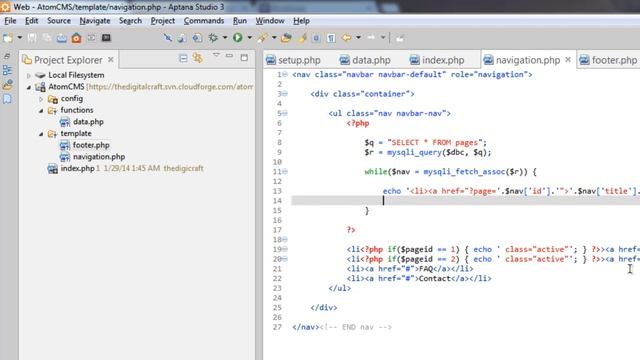The width and height of the screenshot is (640, 360).
Task: Close the Project Explorer tab
Action: [x=111, y=60]
